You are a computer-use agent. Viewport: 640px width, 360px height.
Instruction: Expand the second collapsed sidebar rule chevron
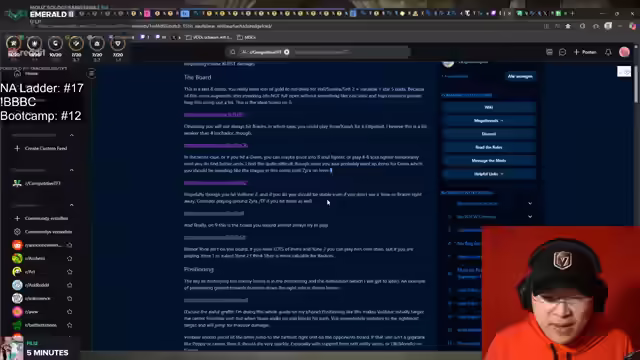tap(530, 217)
